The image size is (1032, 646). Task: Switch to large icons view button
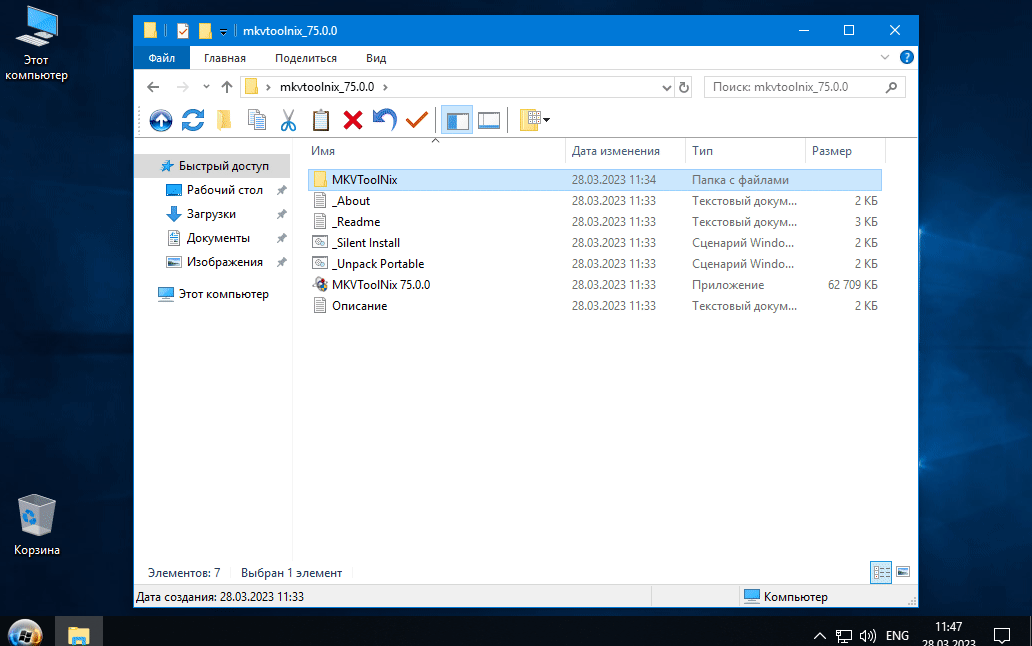903,572
